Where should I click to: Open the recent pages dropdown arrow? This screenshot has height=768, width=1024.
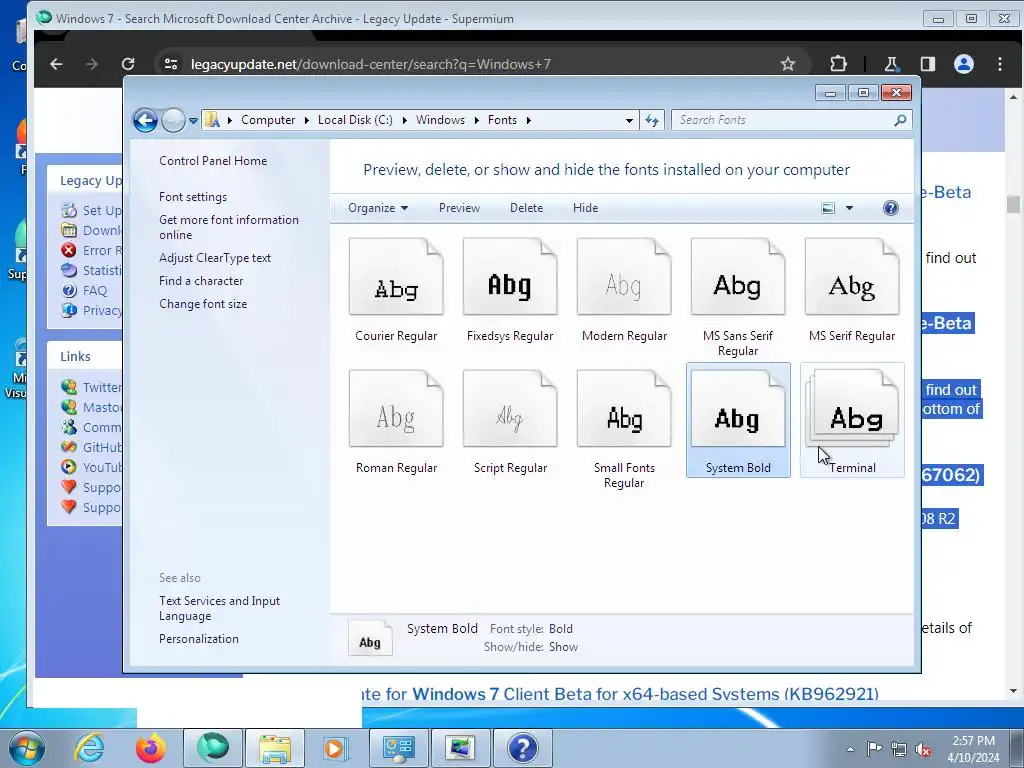click(193, 121)
